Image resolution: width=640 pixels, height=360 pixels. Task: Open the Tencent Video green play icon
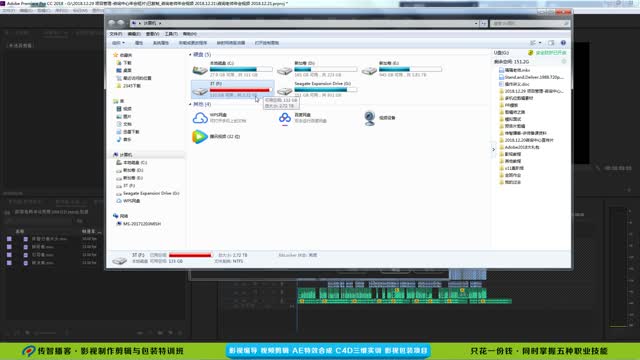click(x=200, y=136)
